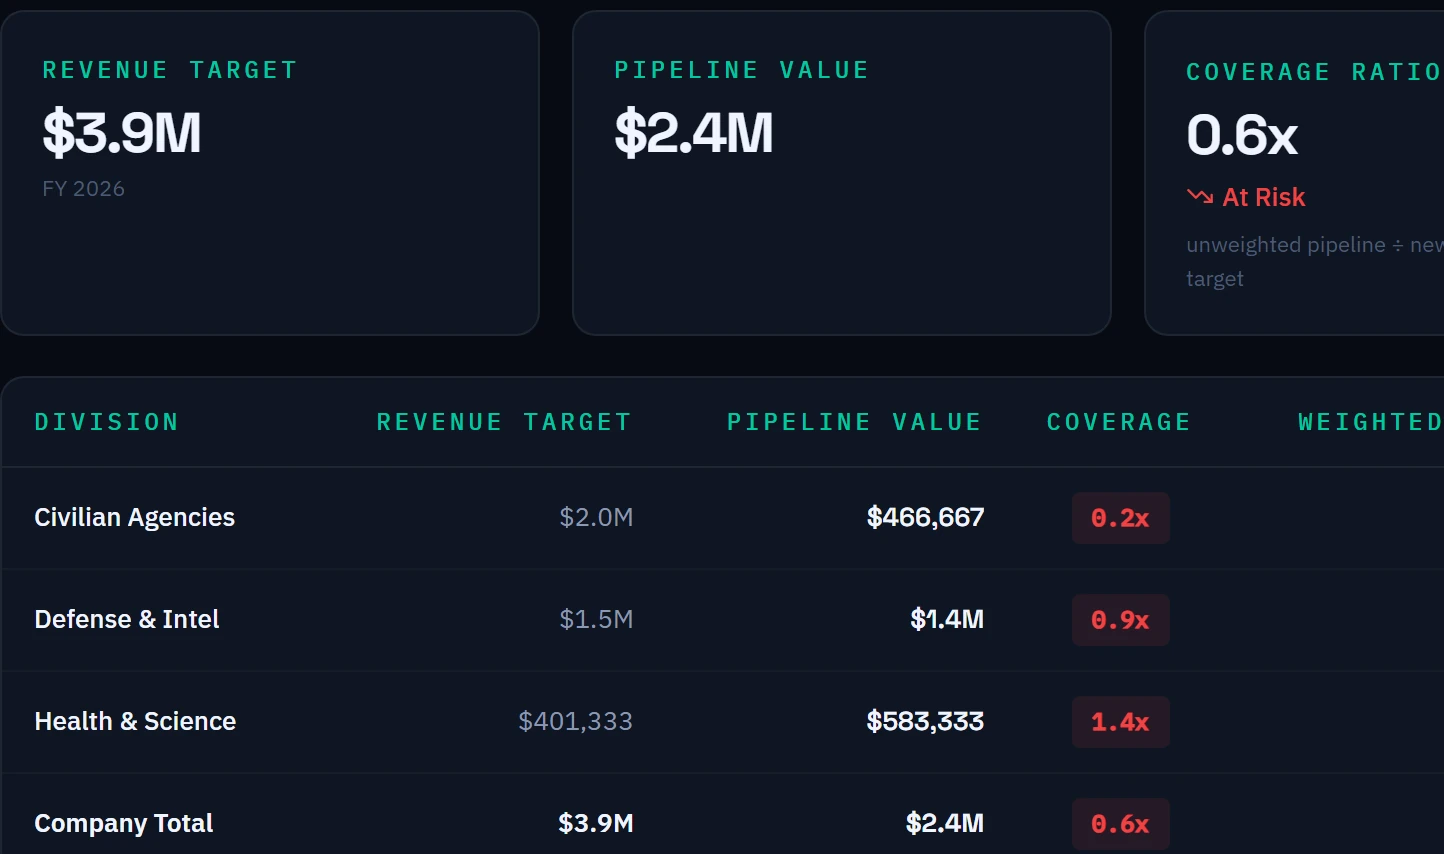Click the FY 2026 label

point(84,189)
